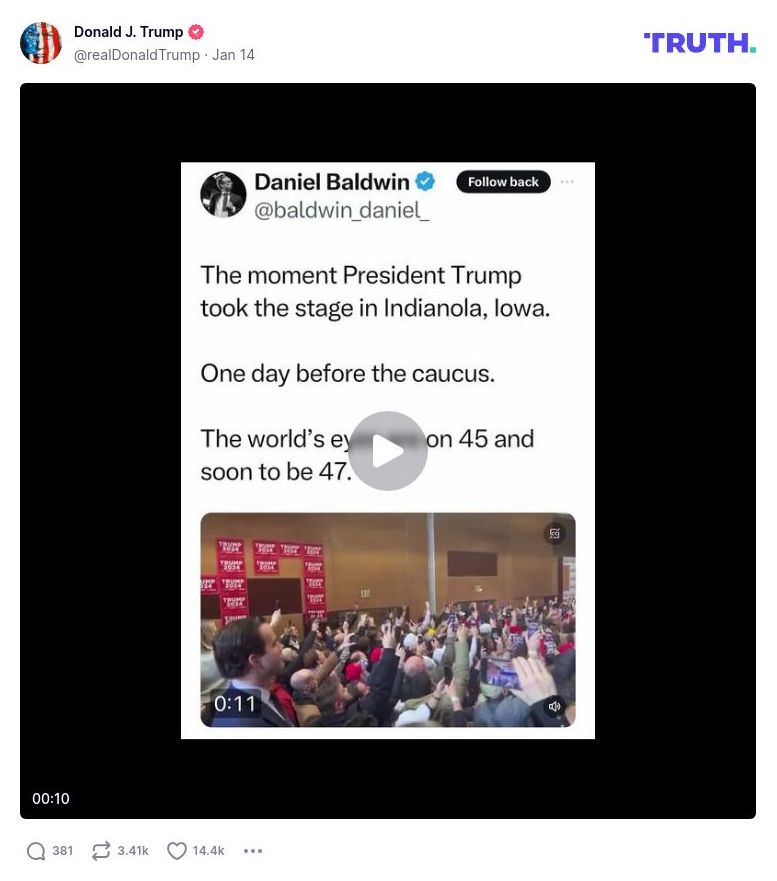Image resolution: width=777 pixels, height=881 pixels.
Task: Click the TRUTH logo
Action: pos(699,43)
